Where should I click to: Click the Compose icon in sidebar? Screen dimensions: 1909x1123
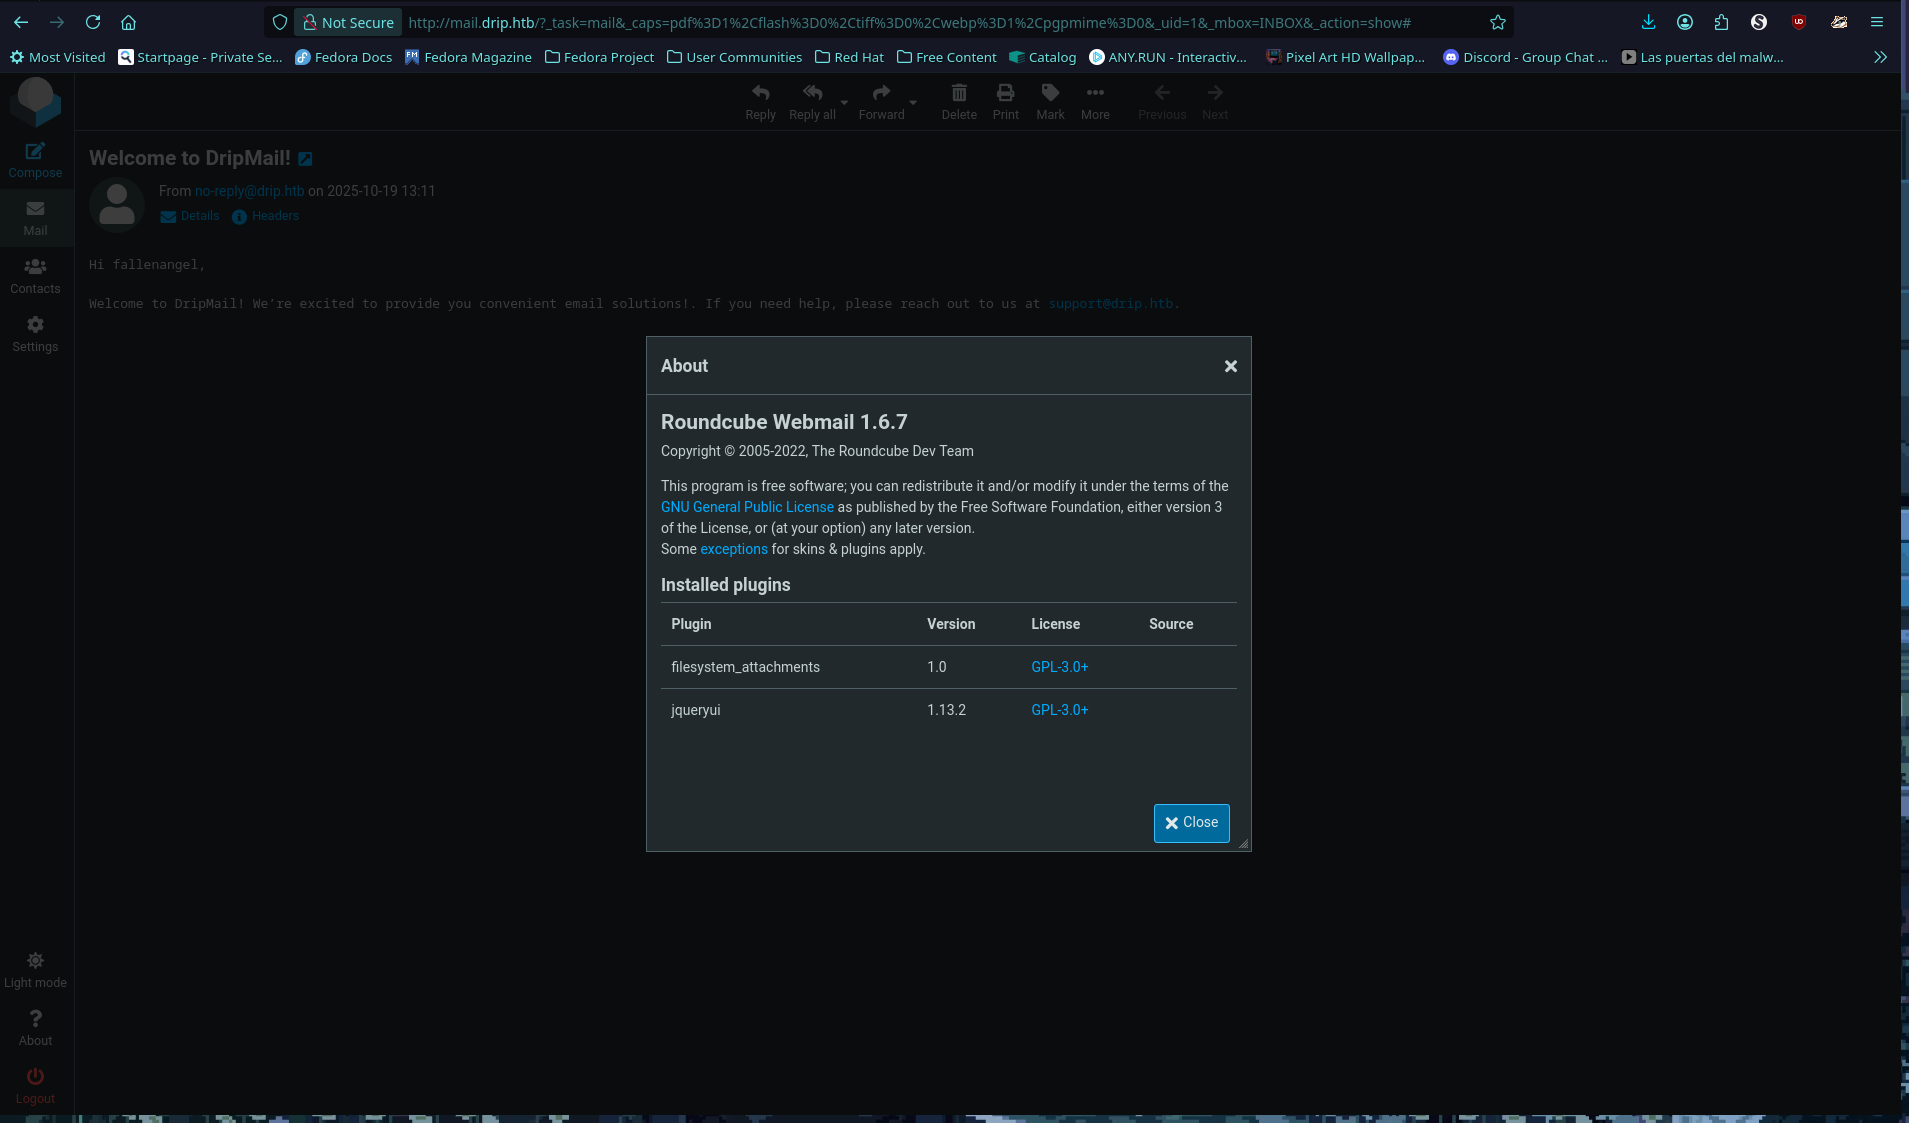35,152
